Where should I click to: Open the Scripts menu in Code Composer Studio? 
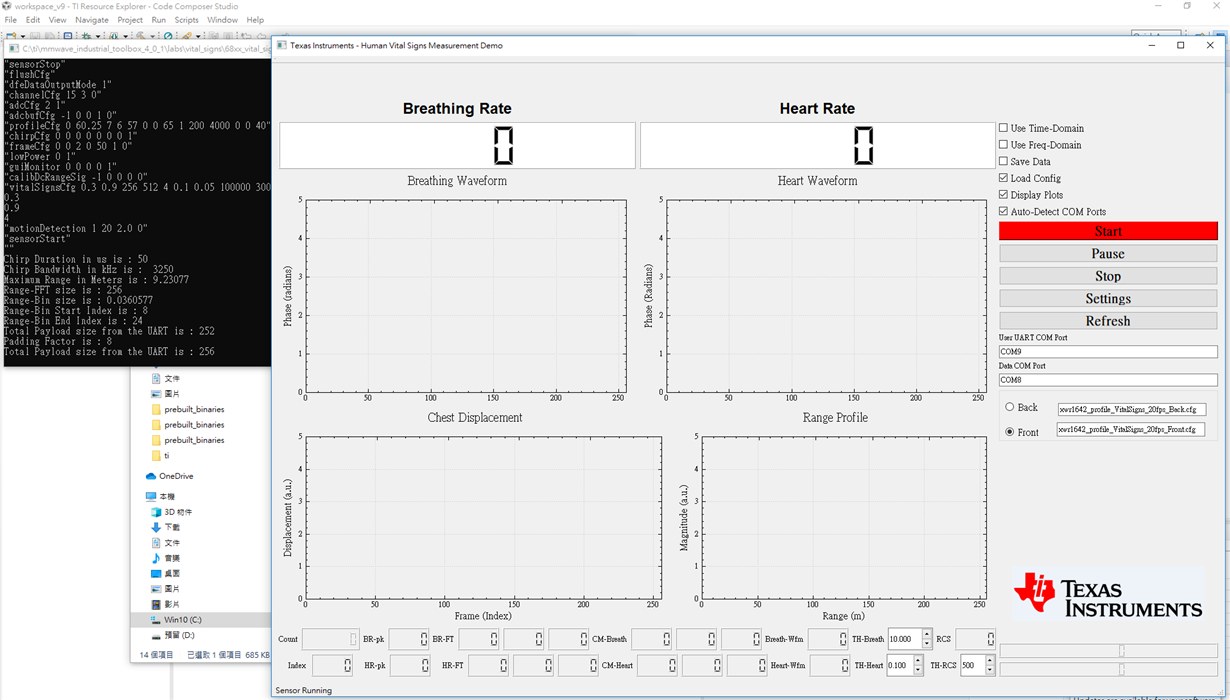pos(186,20)
